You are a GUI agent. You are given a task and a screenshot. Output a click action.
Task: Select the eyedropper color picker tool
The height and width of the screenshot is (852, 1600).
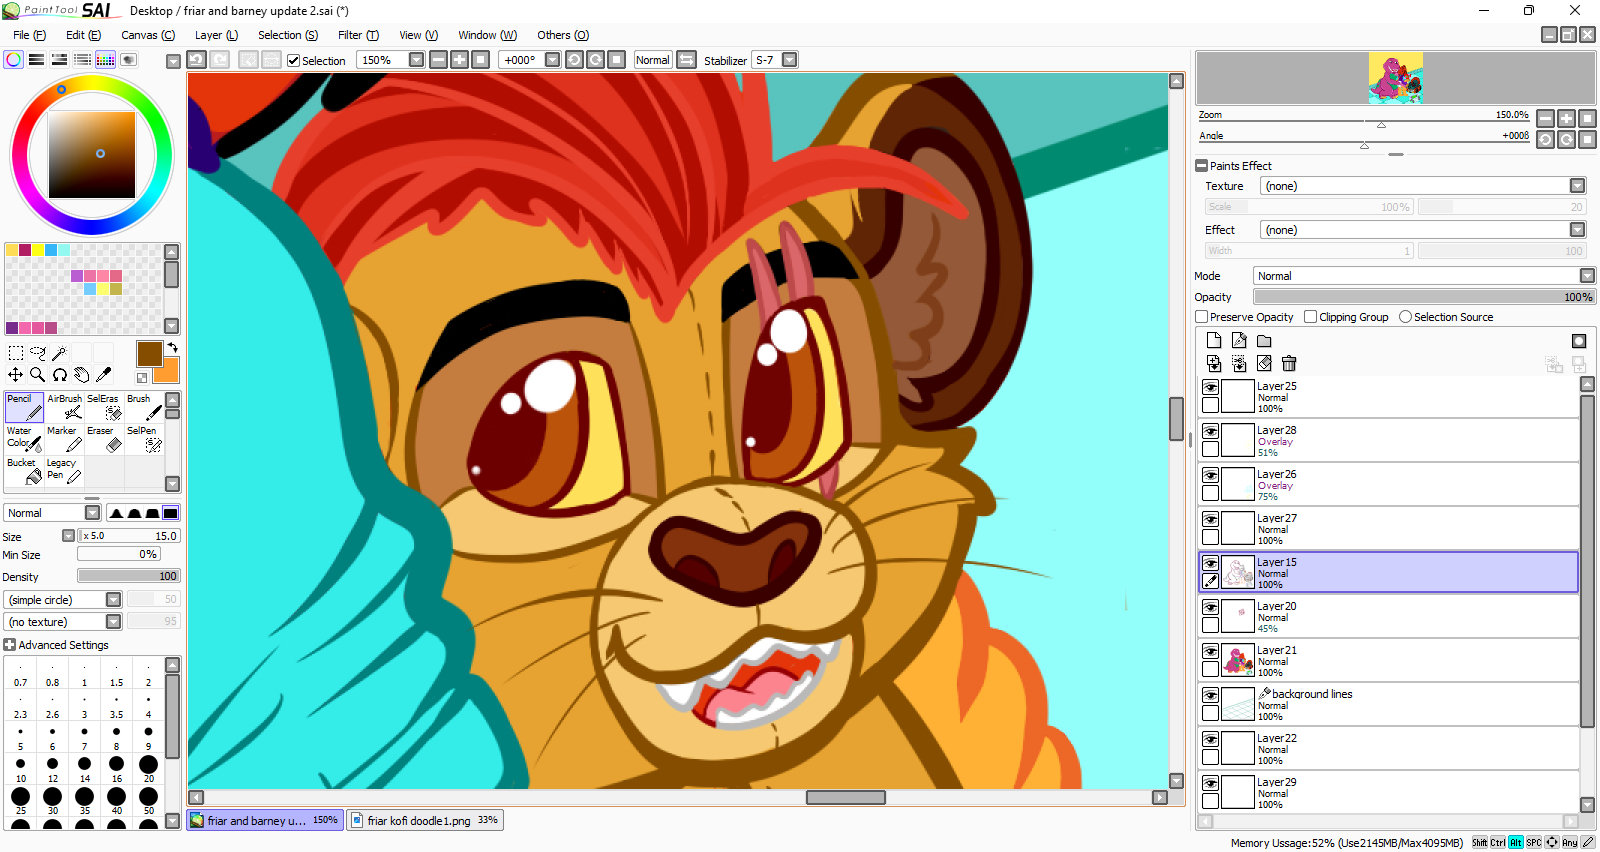tap(103, 375)
